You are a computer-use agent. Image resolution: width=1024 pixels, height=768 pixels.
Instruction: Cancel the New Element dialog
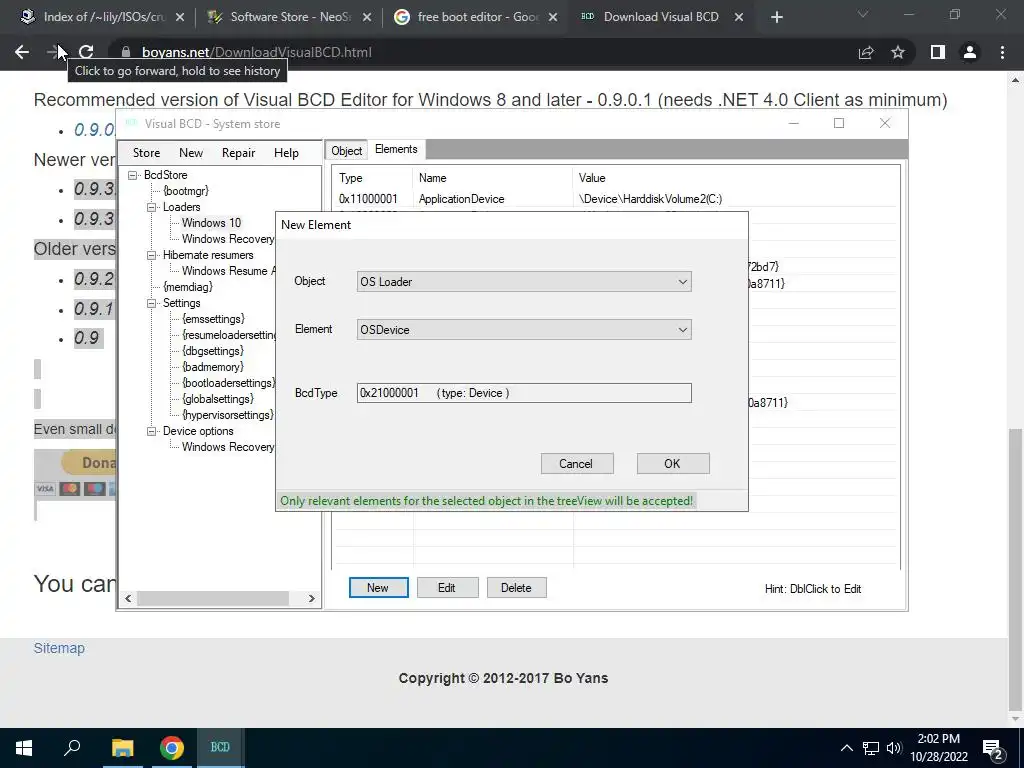click(577, 464)
